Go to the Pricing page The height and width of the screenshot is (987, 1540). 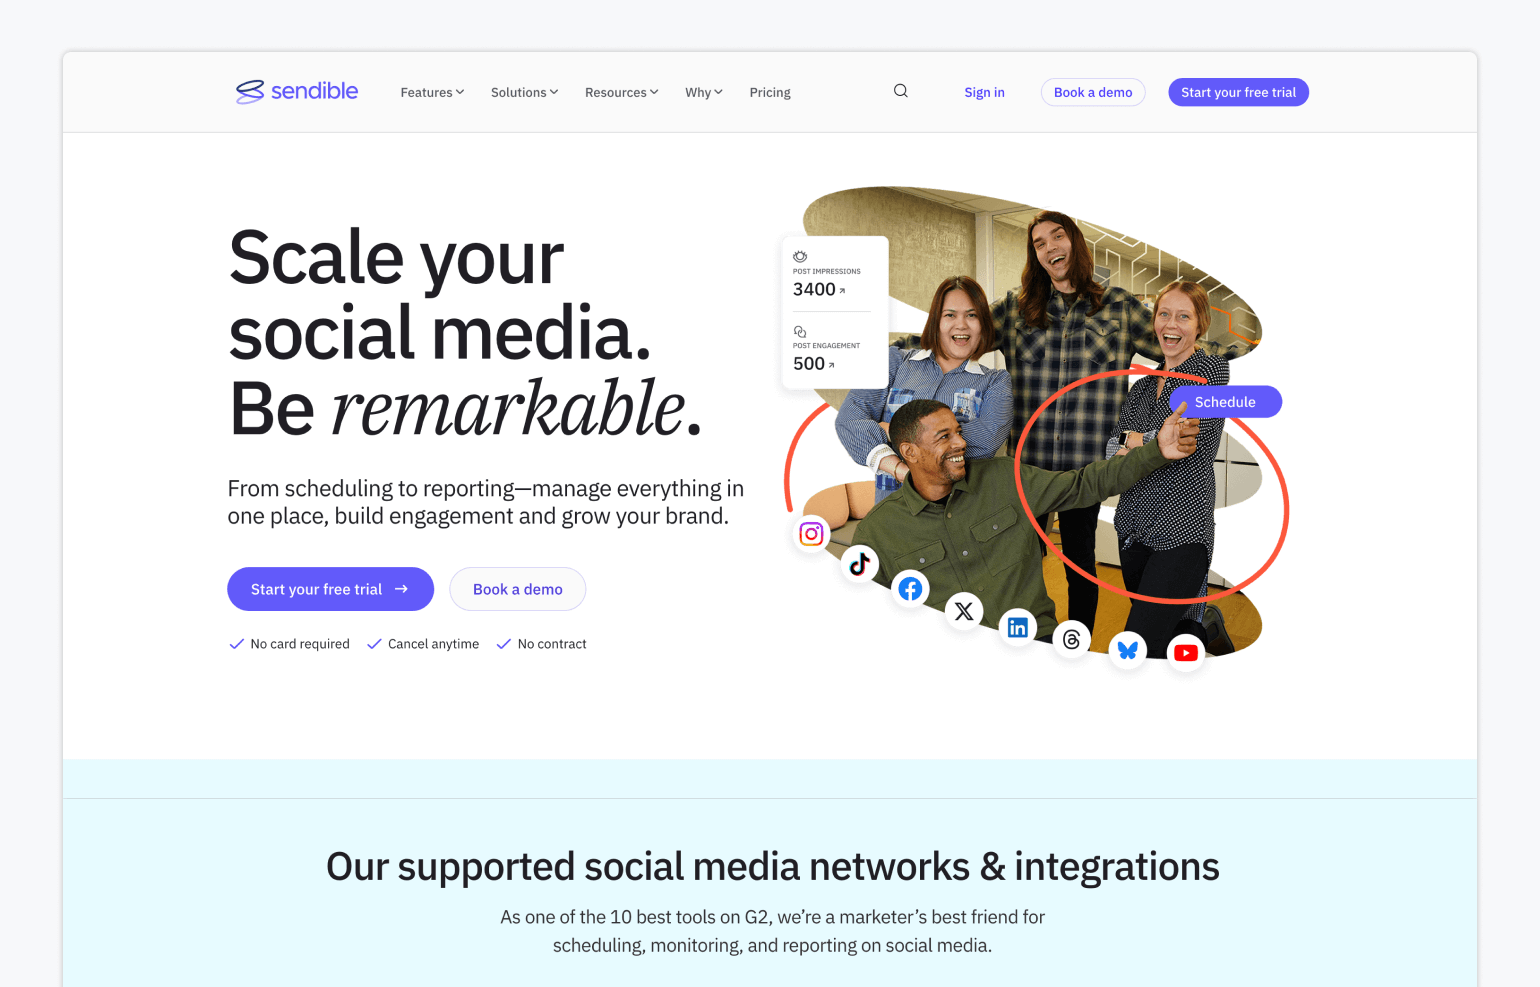pos(770,92)
